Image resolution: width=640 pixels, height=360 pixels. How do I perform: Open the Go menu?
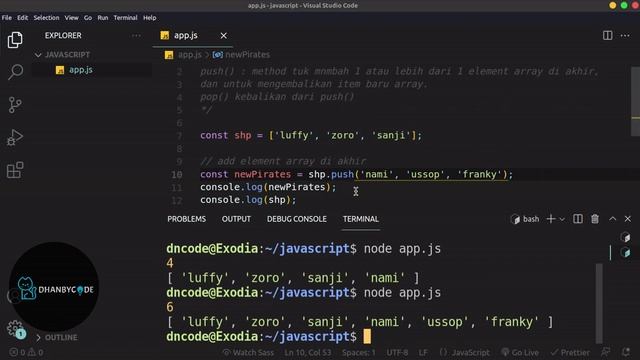[88, 18]
